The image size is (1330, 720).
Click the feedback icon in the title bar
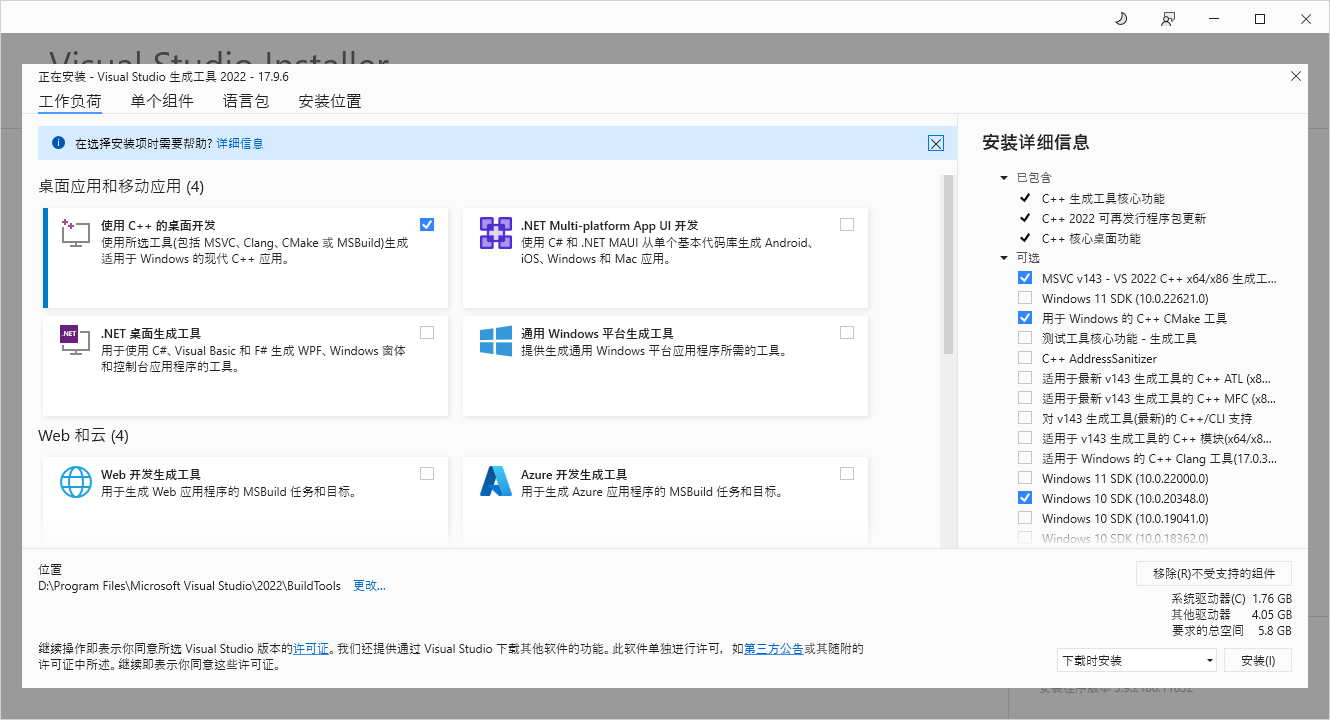[x=1167, y=18]
